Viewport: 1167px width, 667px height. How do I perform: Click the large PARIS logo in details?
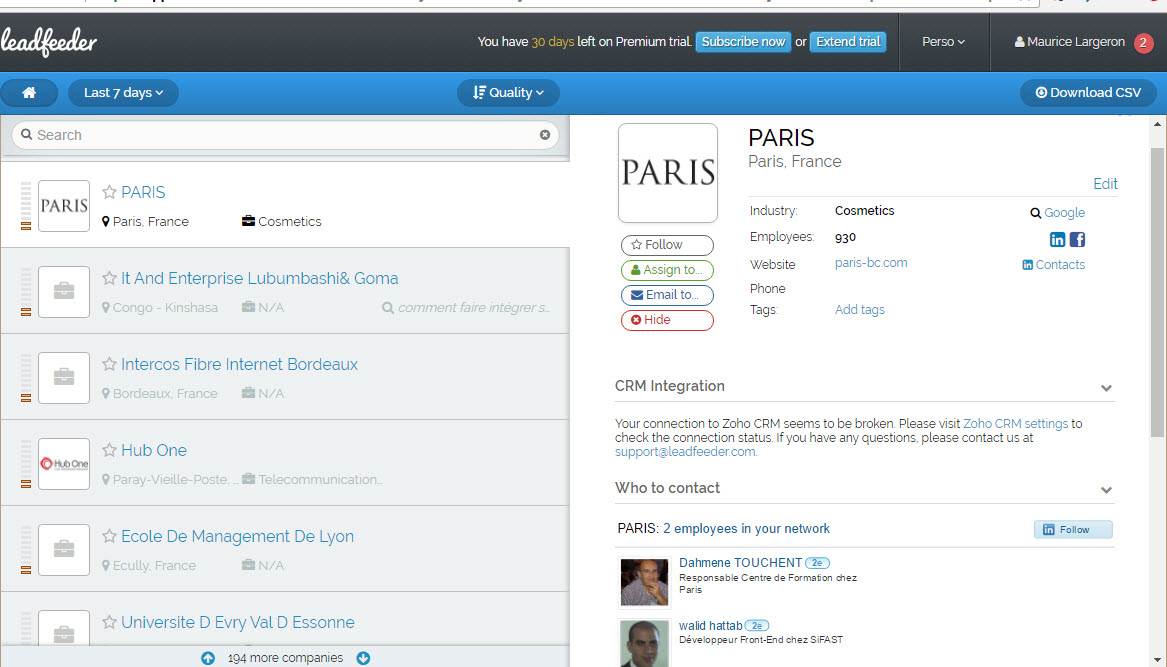668,173
